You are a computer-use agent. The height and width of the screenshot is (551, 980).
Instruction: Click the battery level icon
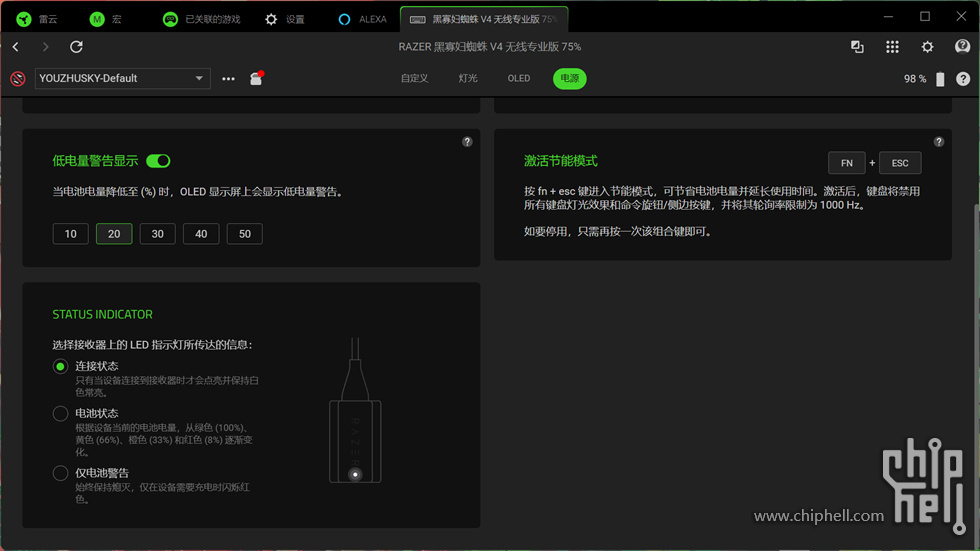(x=940, y=79)
